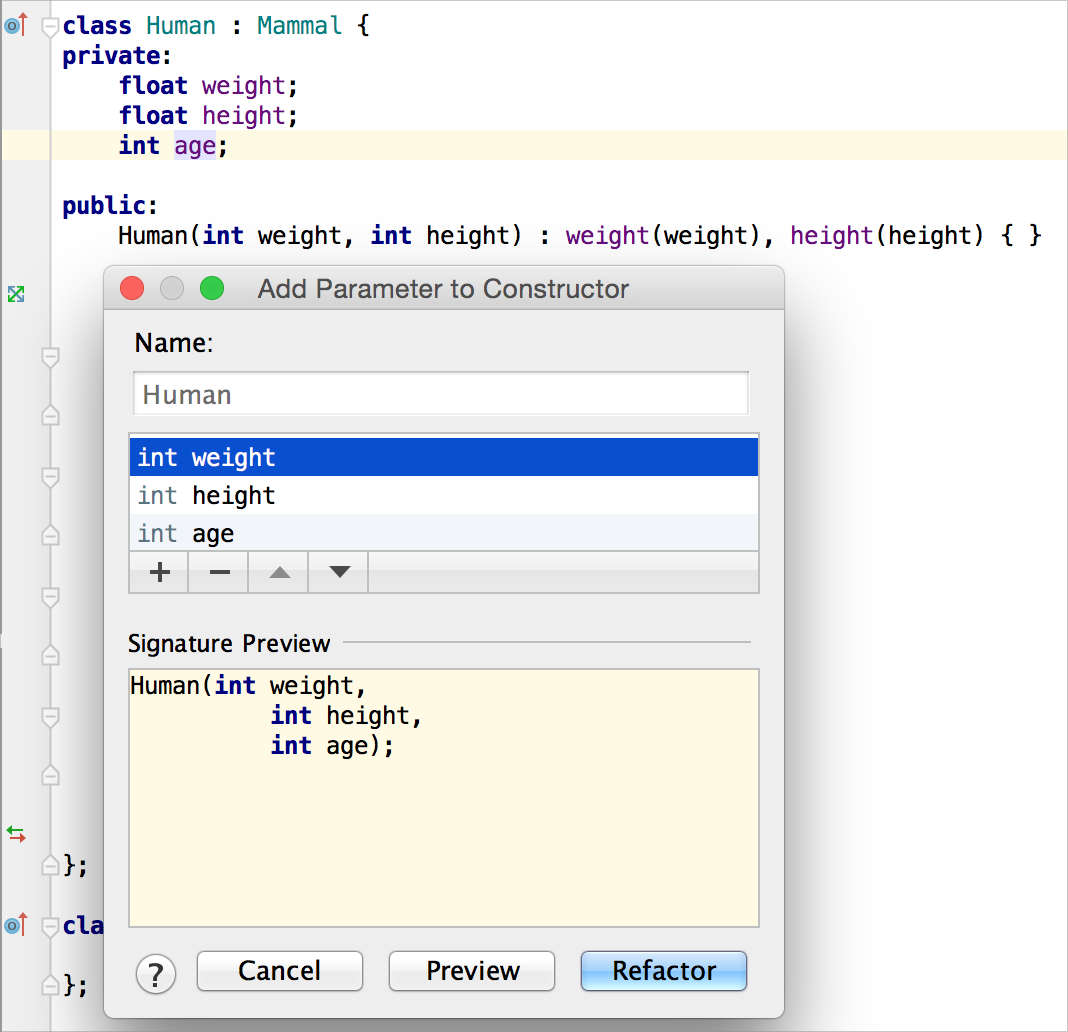Click fold end marker at last closing brace
Viewport: 1068px width, 1032px height.
(50, 985)
